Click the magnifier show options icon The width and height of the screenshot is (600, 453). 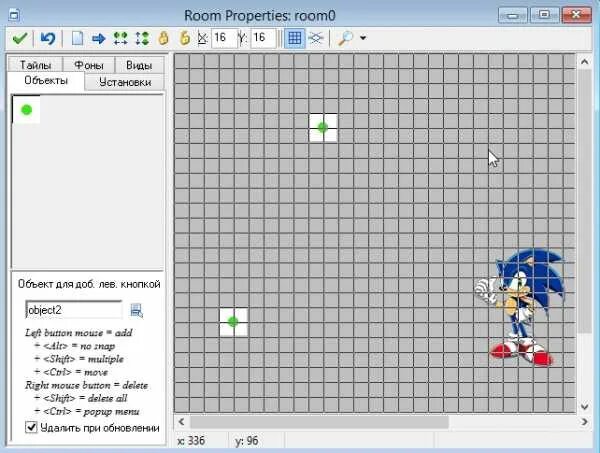click(346, 38)
